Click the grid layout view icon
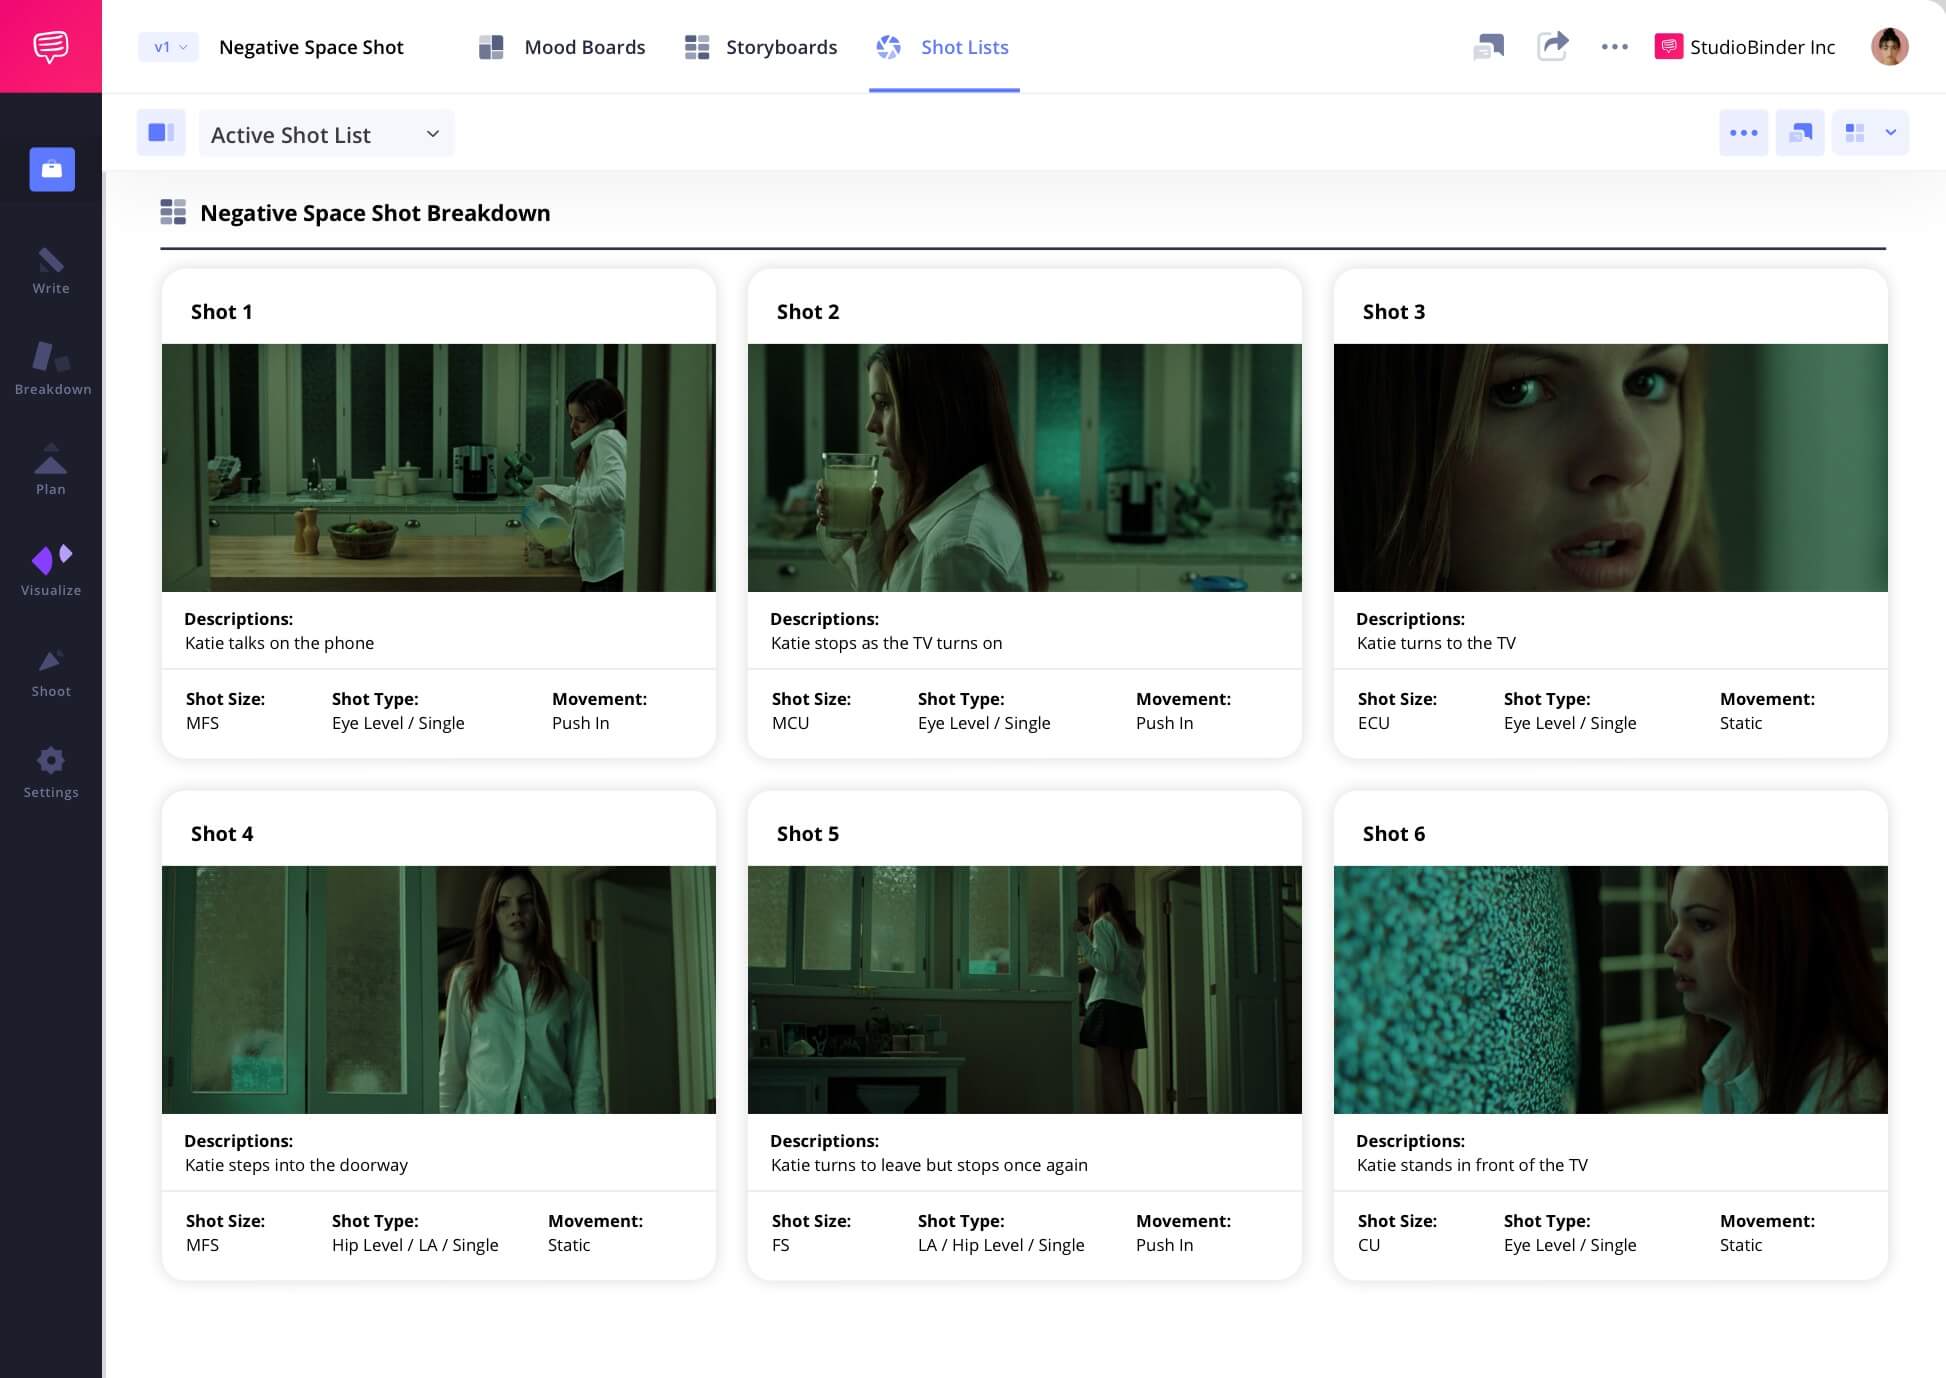 click(1855, 132)
